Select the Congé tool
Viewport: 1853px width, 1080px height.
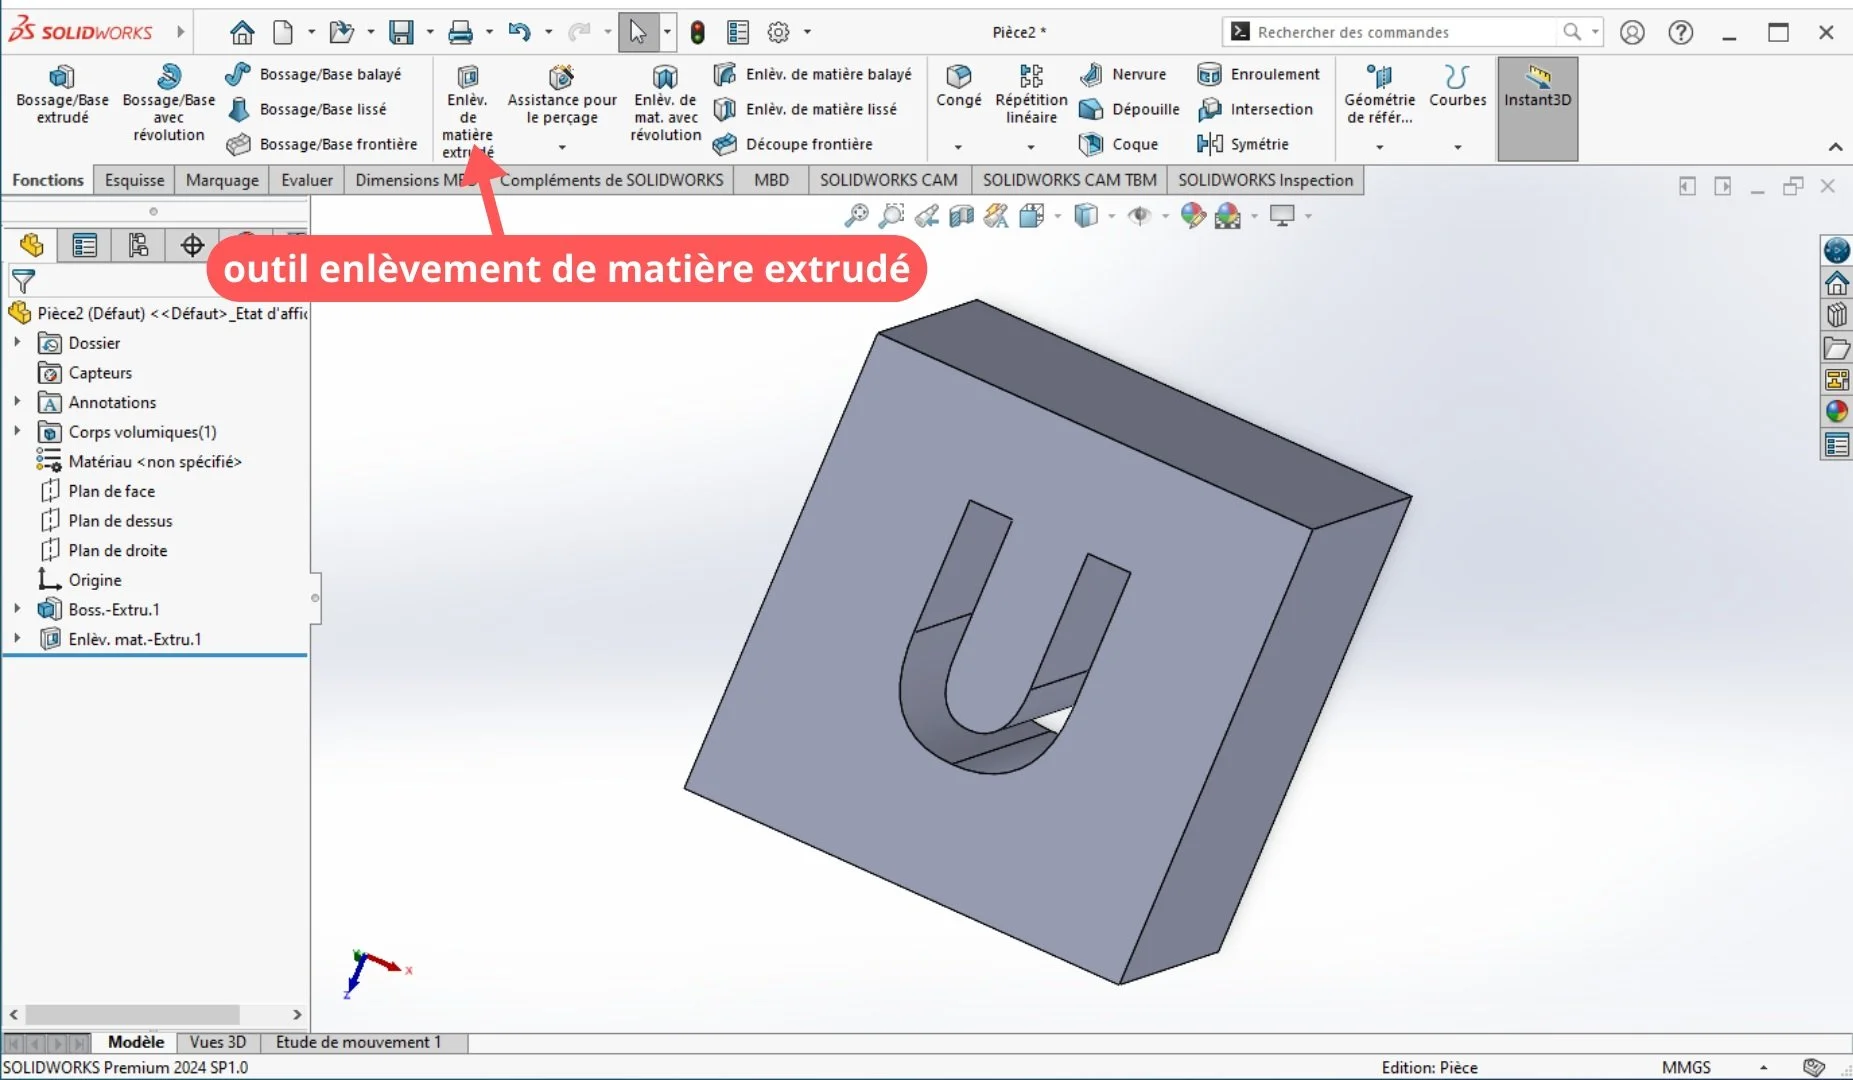tap(958, 90)
